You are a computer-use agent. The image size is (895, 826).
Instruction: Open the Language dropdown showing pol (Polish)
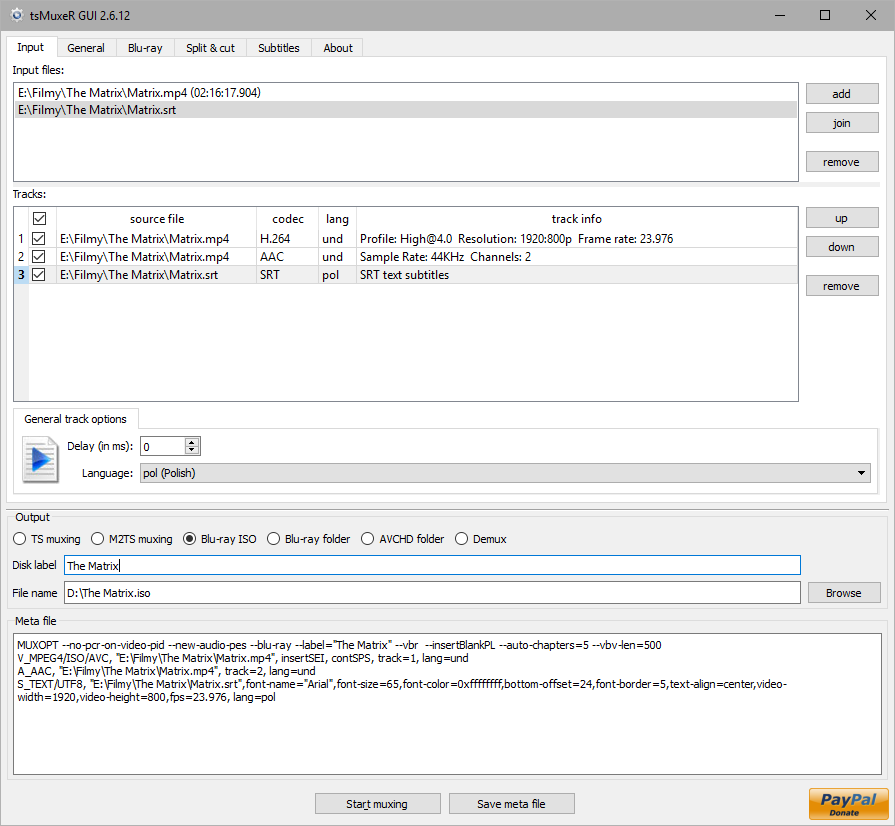[505, 473]
